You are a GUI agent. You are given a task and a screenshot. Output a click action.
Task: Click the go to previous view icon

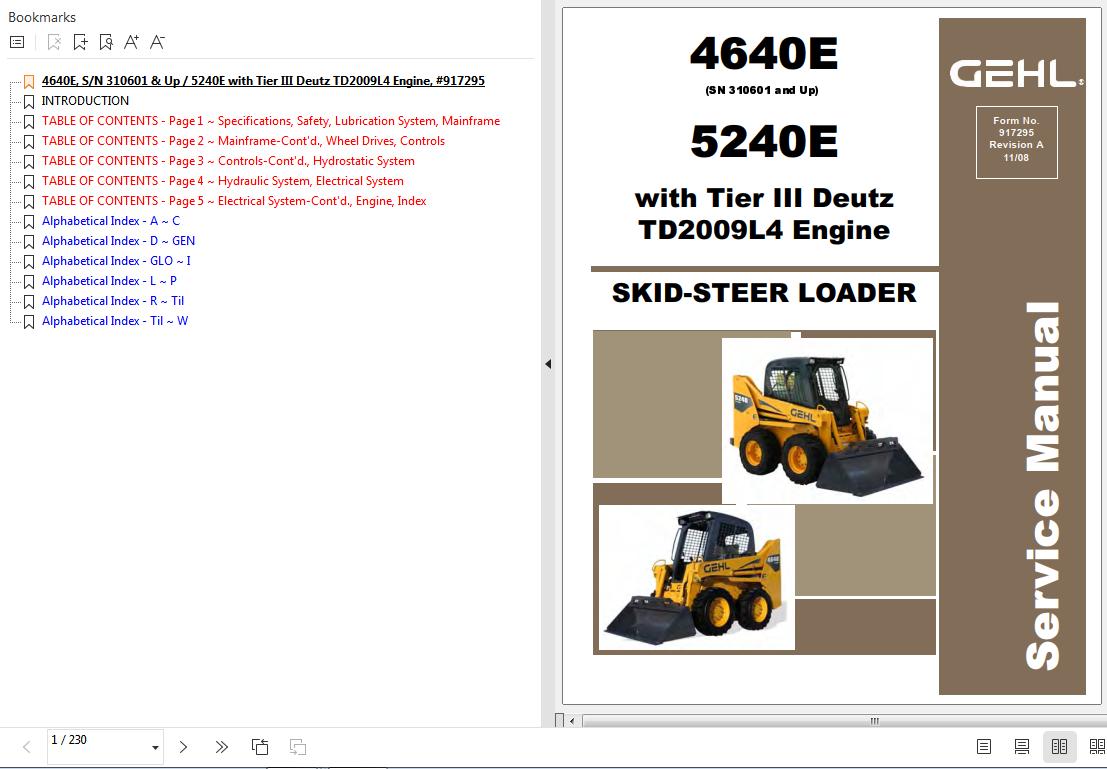[x=260, y=747]
